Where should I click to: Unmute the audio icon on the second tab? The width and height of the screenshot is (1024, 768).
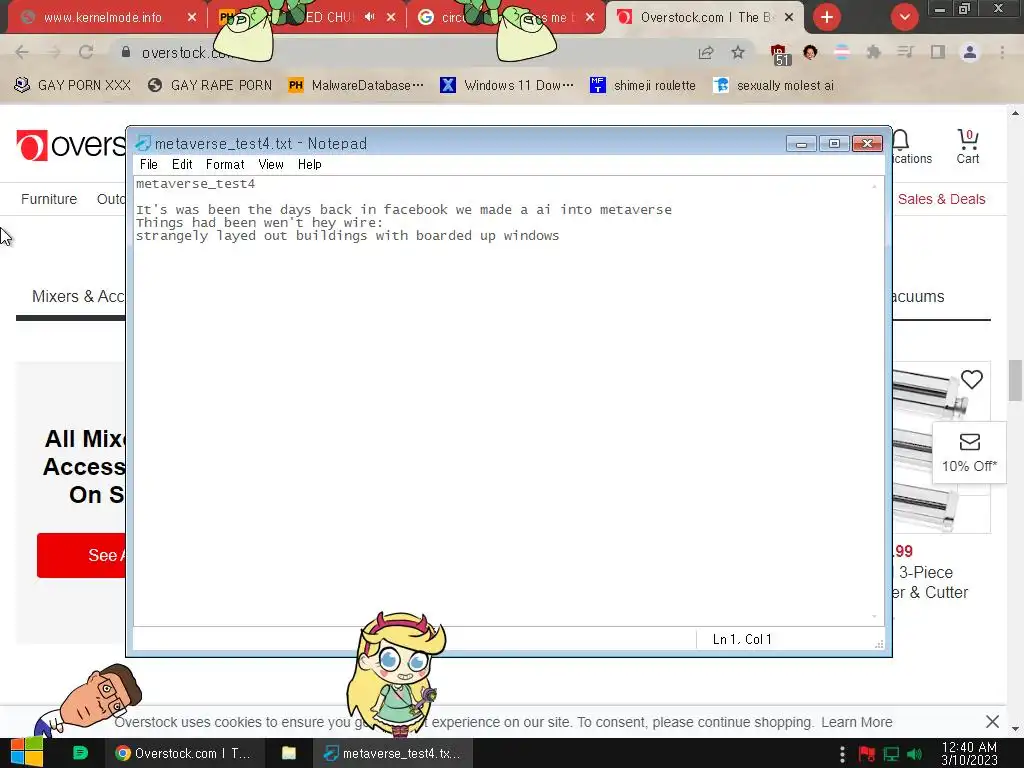[x=370, y=17]
